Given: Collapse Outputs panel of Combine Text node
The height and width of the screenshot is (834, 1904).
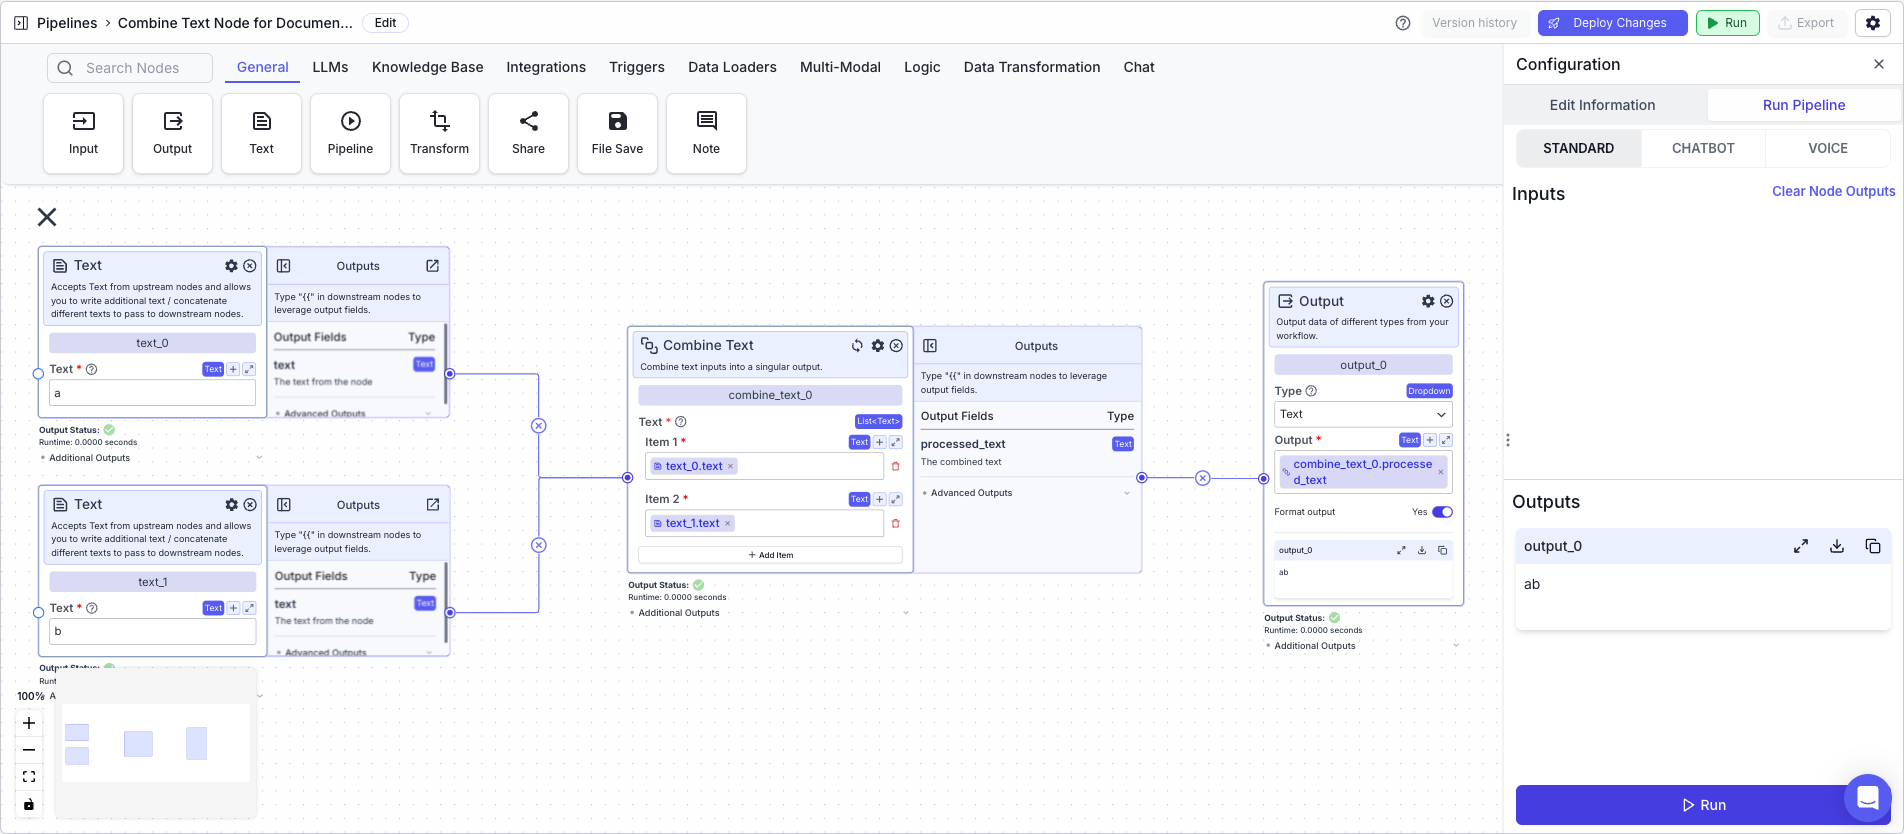Looking at the screenshot, I should pyautogui.click(x=930, y=346).
